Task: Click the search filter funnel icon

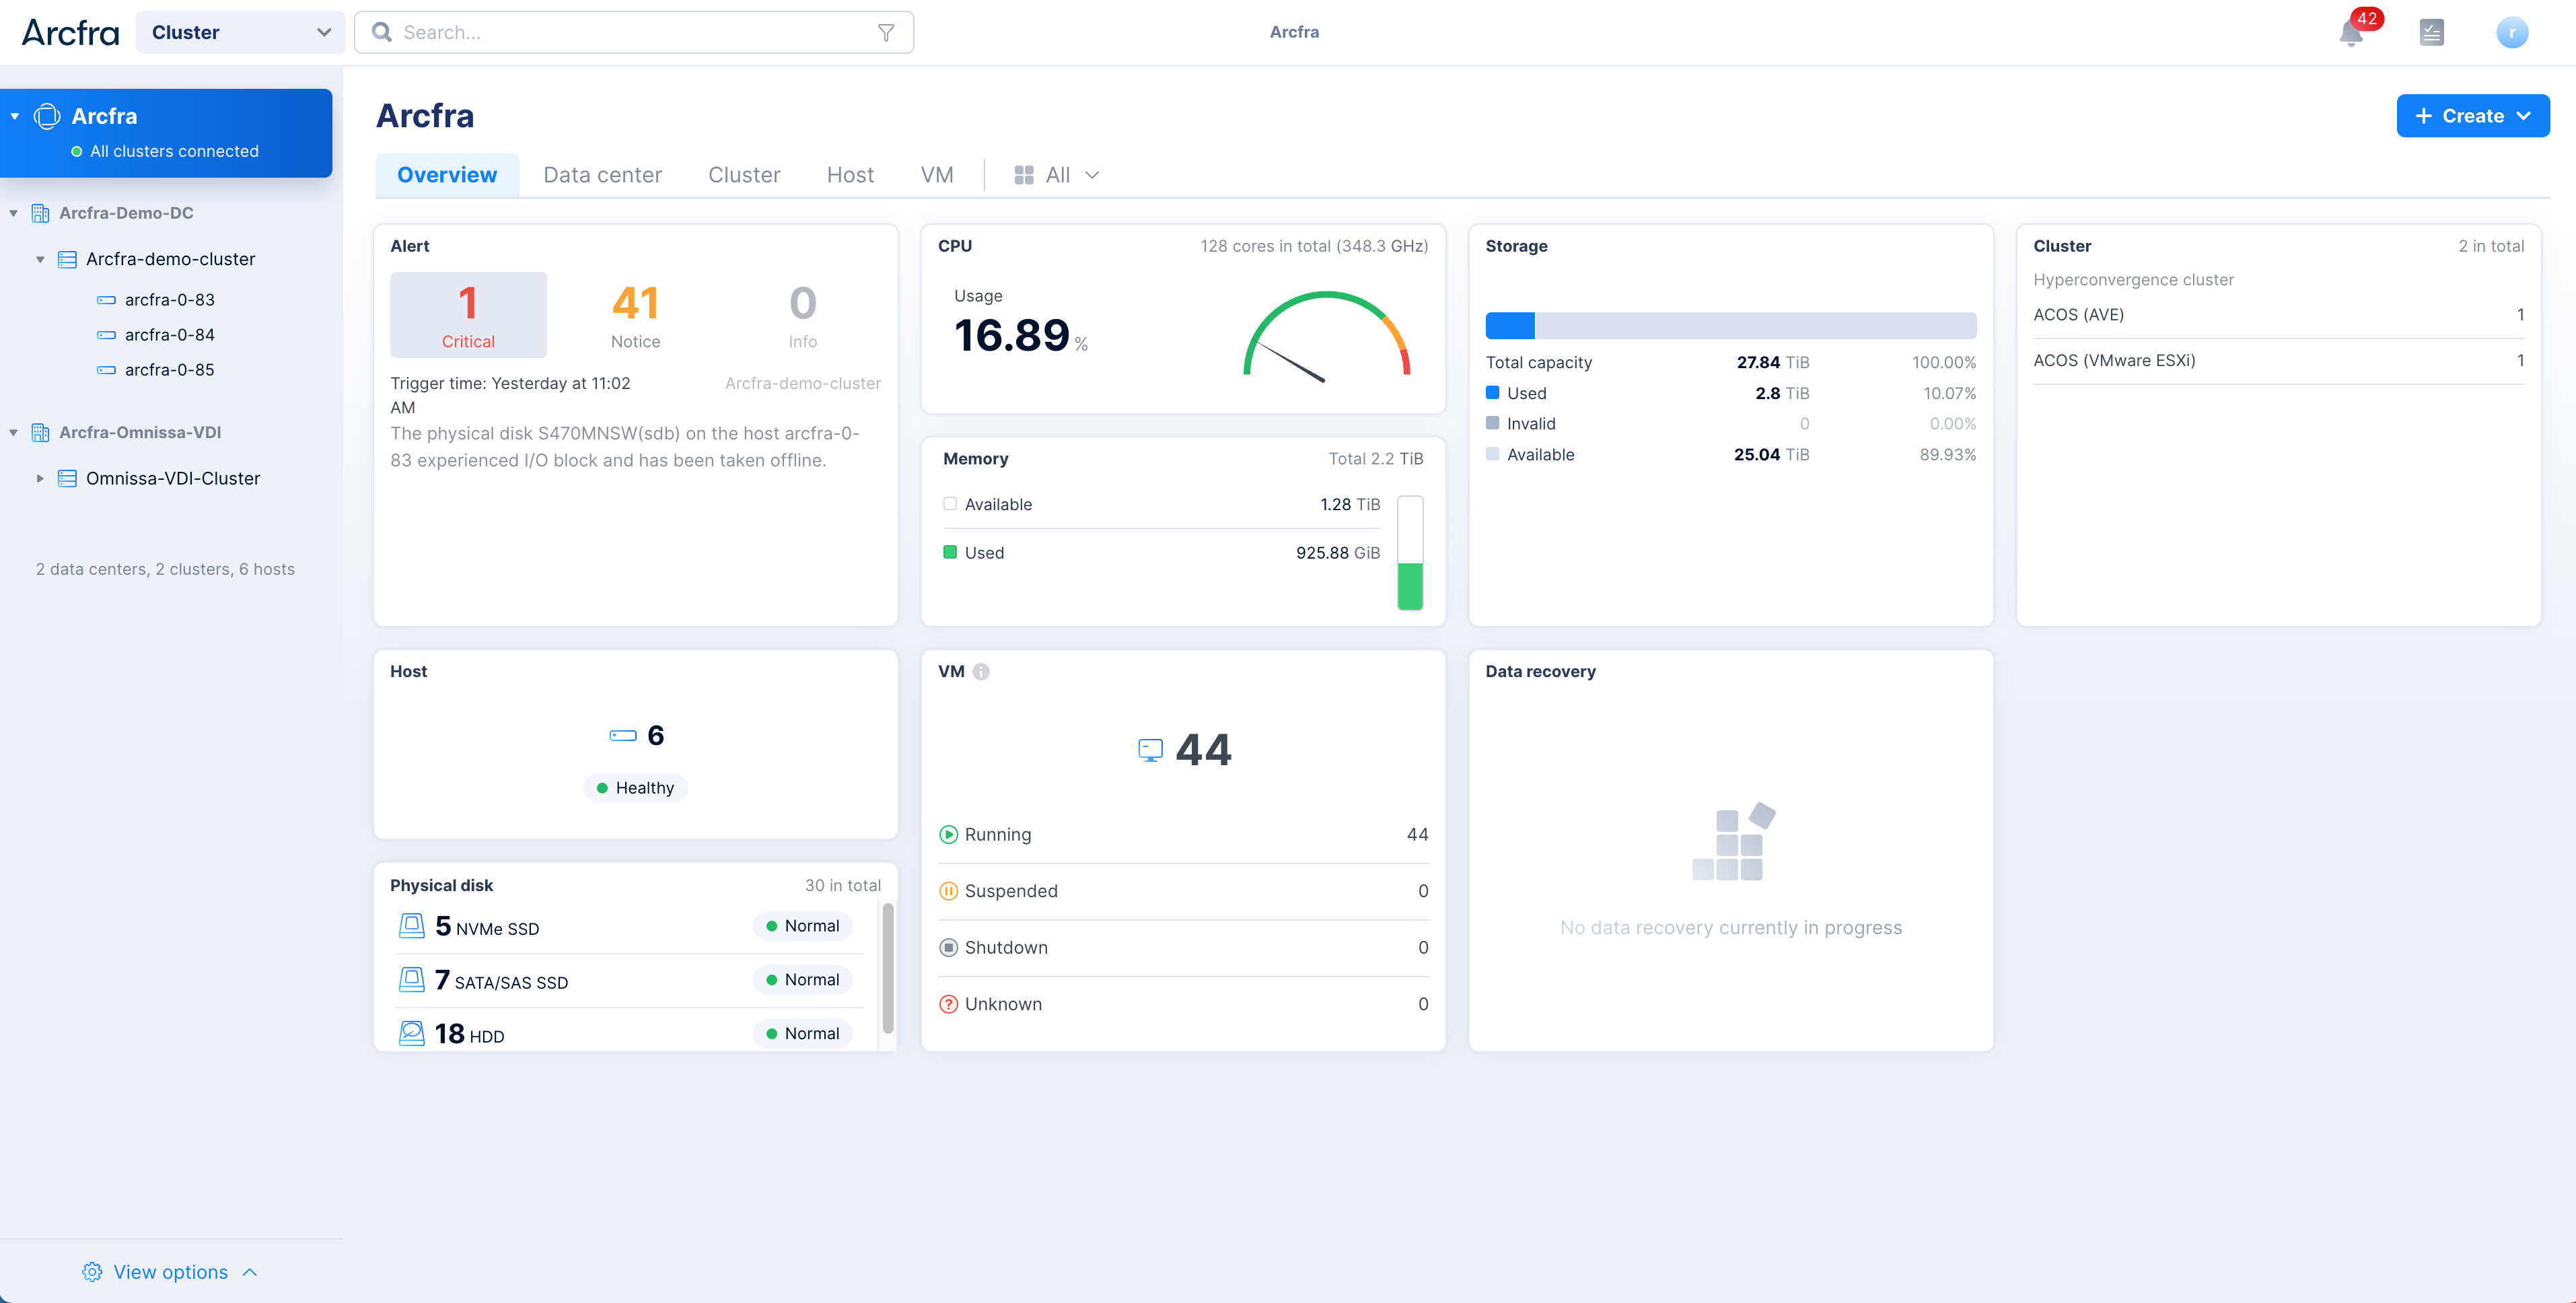Action: coord(885,33)
